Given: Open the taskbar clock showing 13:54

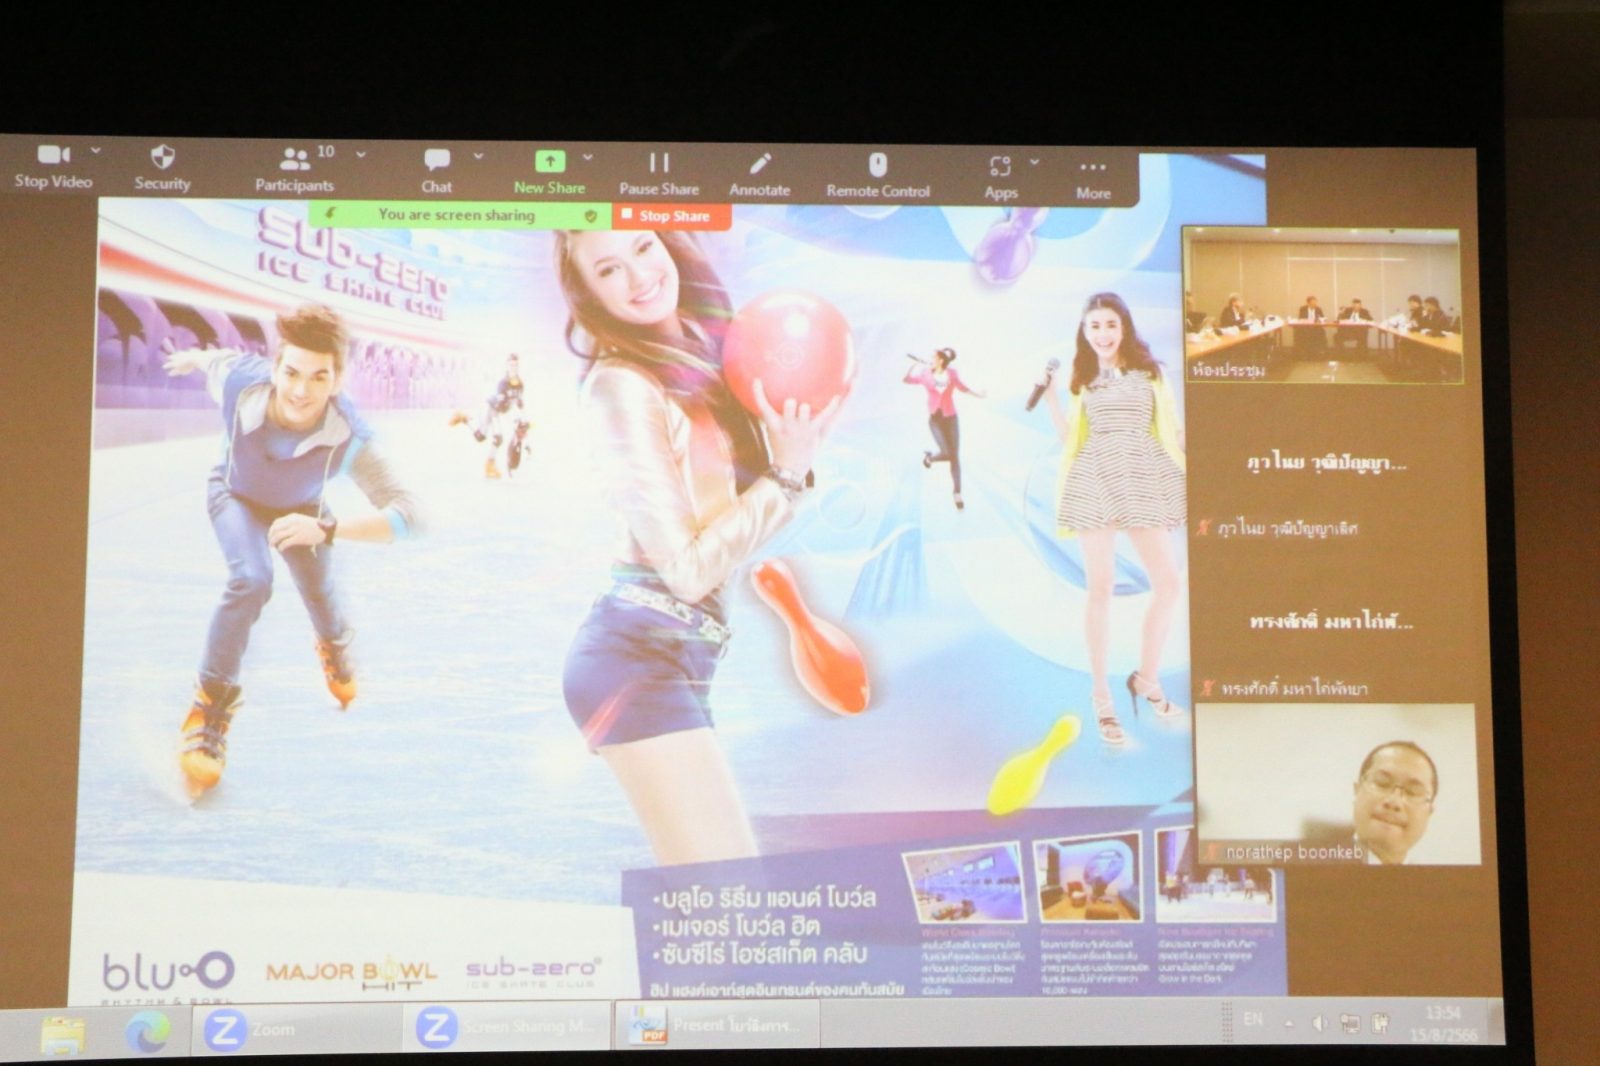Looking at the screenshot, I should 1445,1023.
